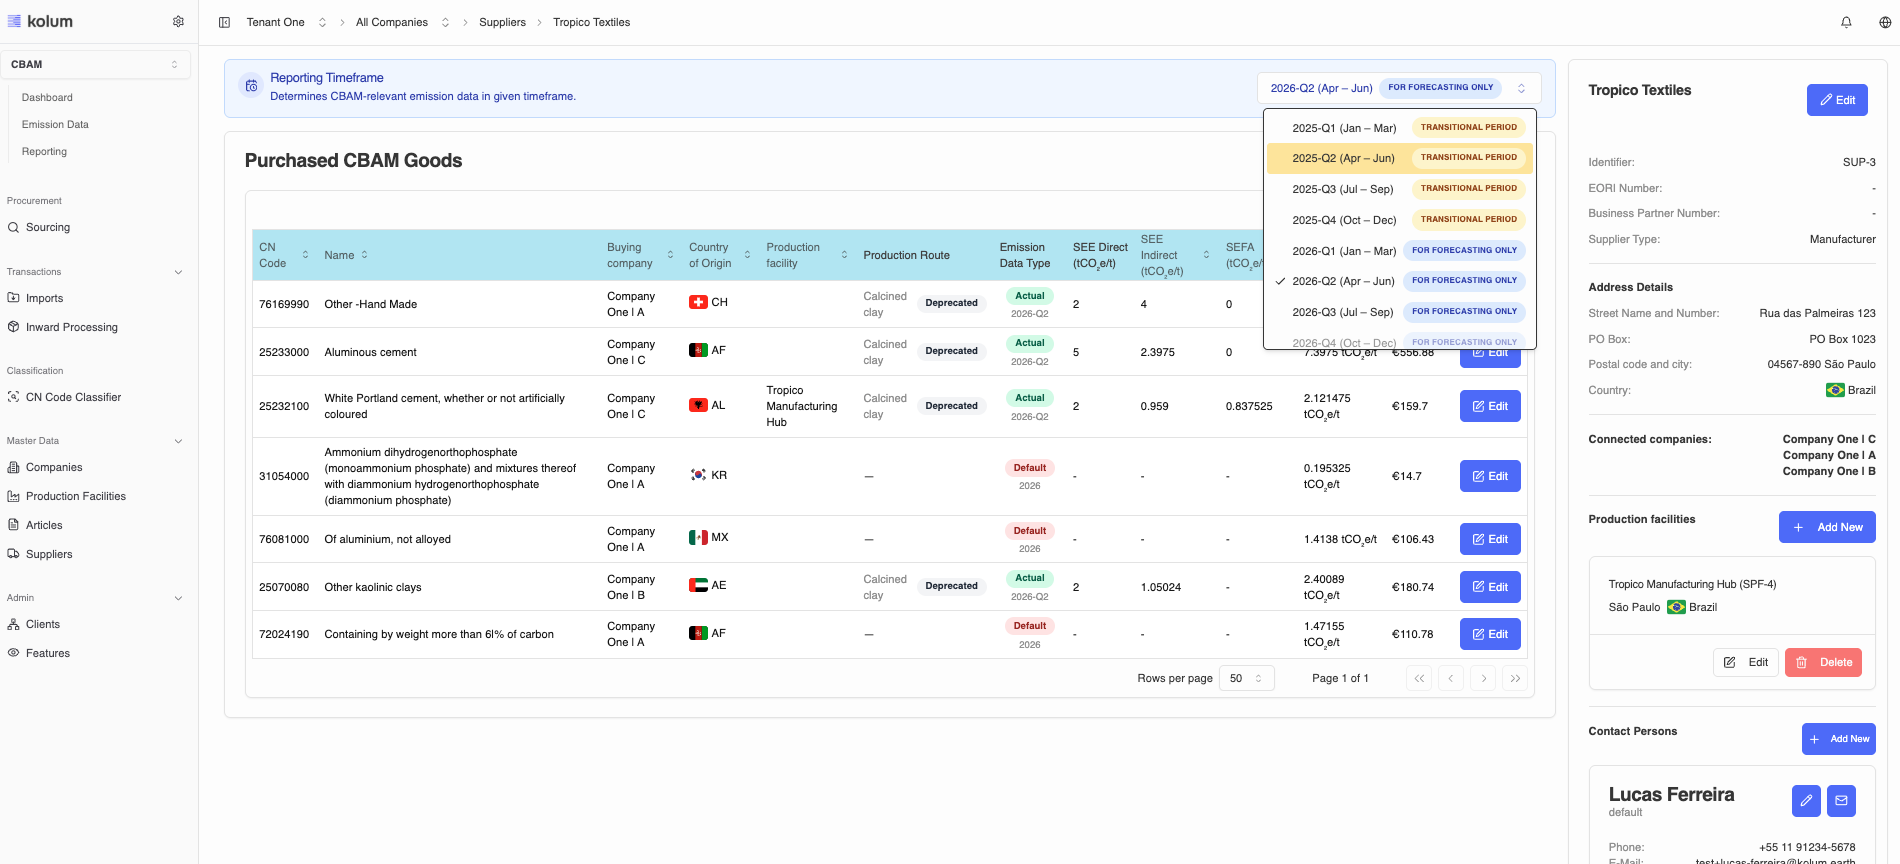The height and width of the screenshot is (864, 1900).
Task: Select 2025-Q2 (Apr – Jun) timeframe
Action: 1400,158
